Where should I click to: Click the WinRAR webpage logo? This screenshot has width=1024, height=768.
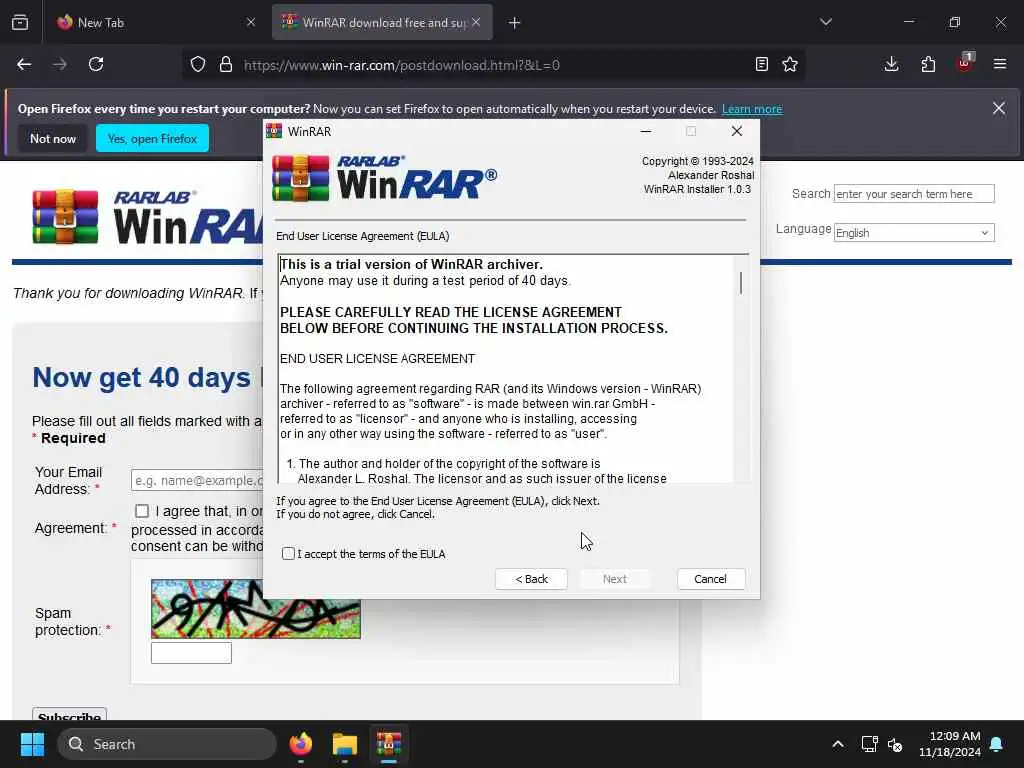pos(147,217)
